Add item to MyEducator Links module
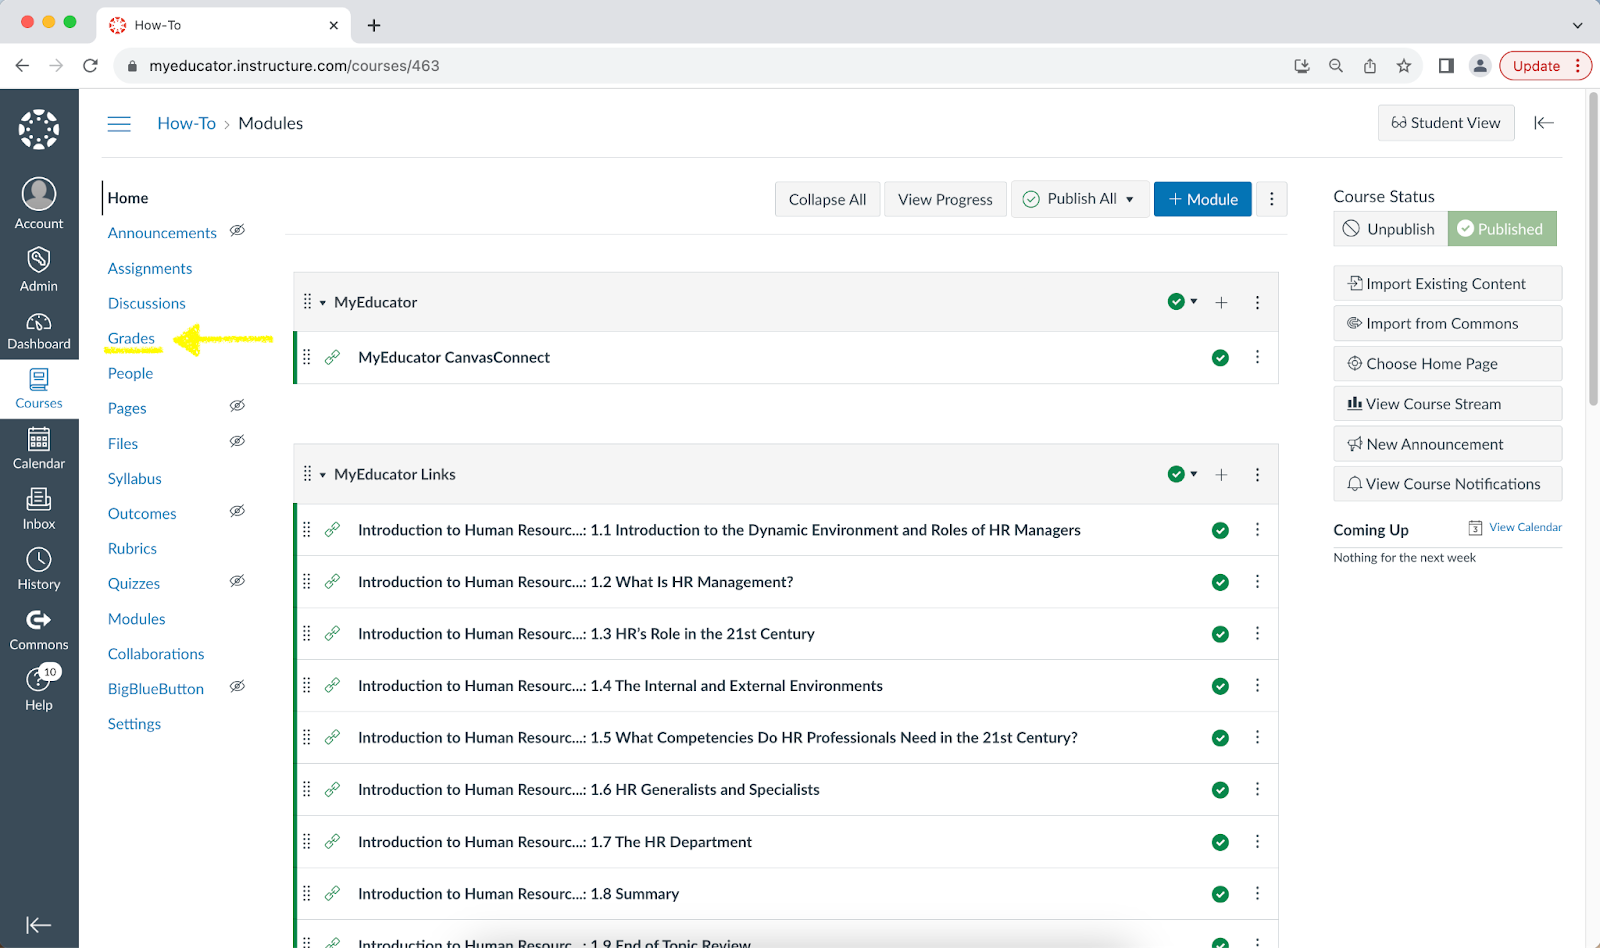Image resolution: width=1600 pixels, height=948 pixels. pyautogui.click(x=1221, y=474)
